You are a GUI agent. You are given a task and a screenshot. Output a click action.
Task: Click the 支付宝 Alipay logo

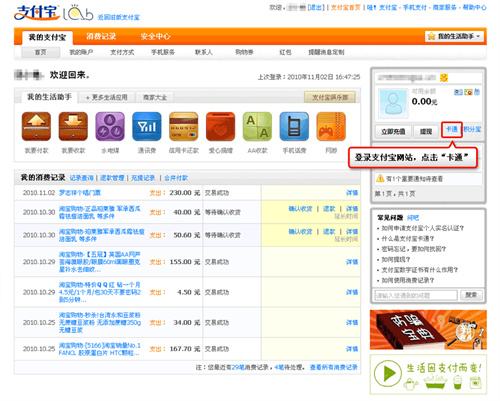(37, 13)
